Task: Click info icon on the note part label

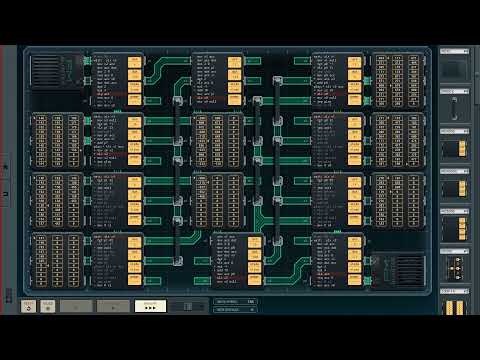Action: coord(466,51)
